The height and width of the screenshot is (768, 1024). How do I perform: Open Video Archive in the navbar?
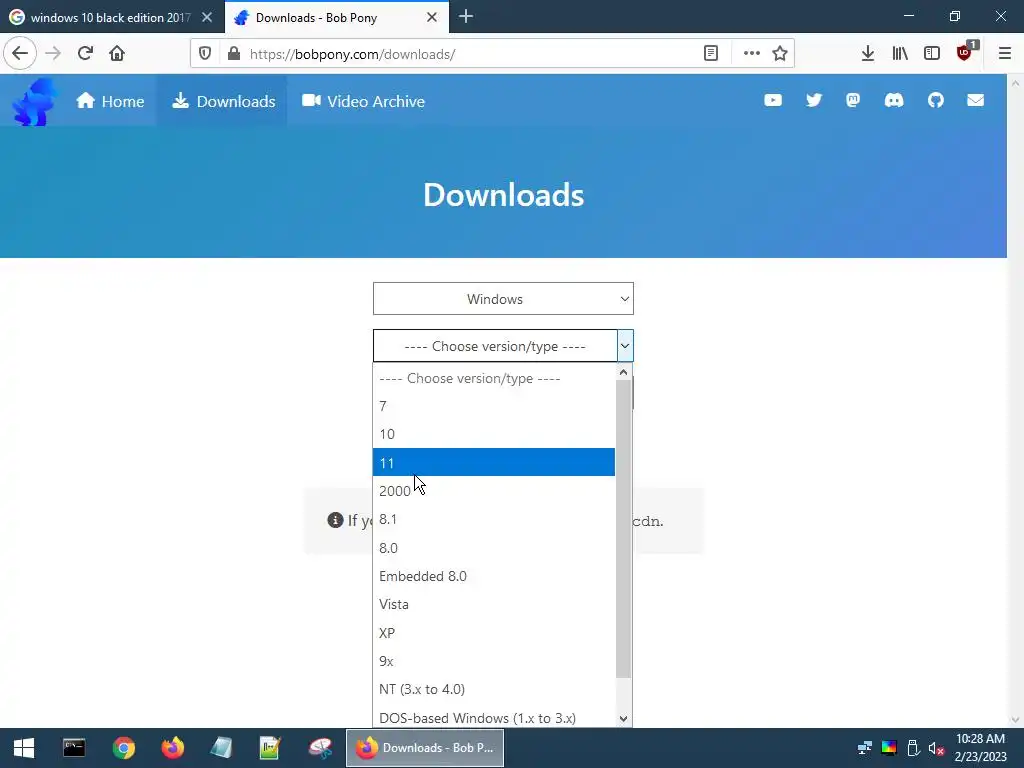pyautogui.click(x=364, y=101)
